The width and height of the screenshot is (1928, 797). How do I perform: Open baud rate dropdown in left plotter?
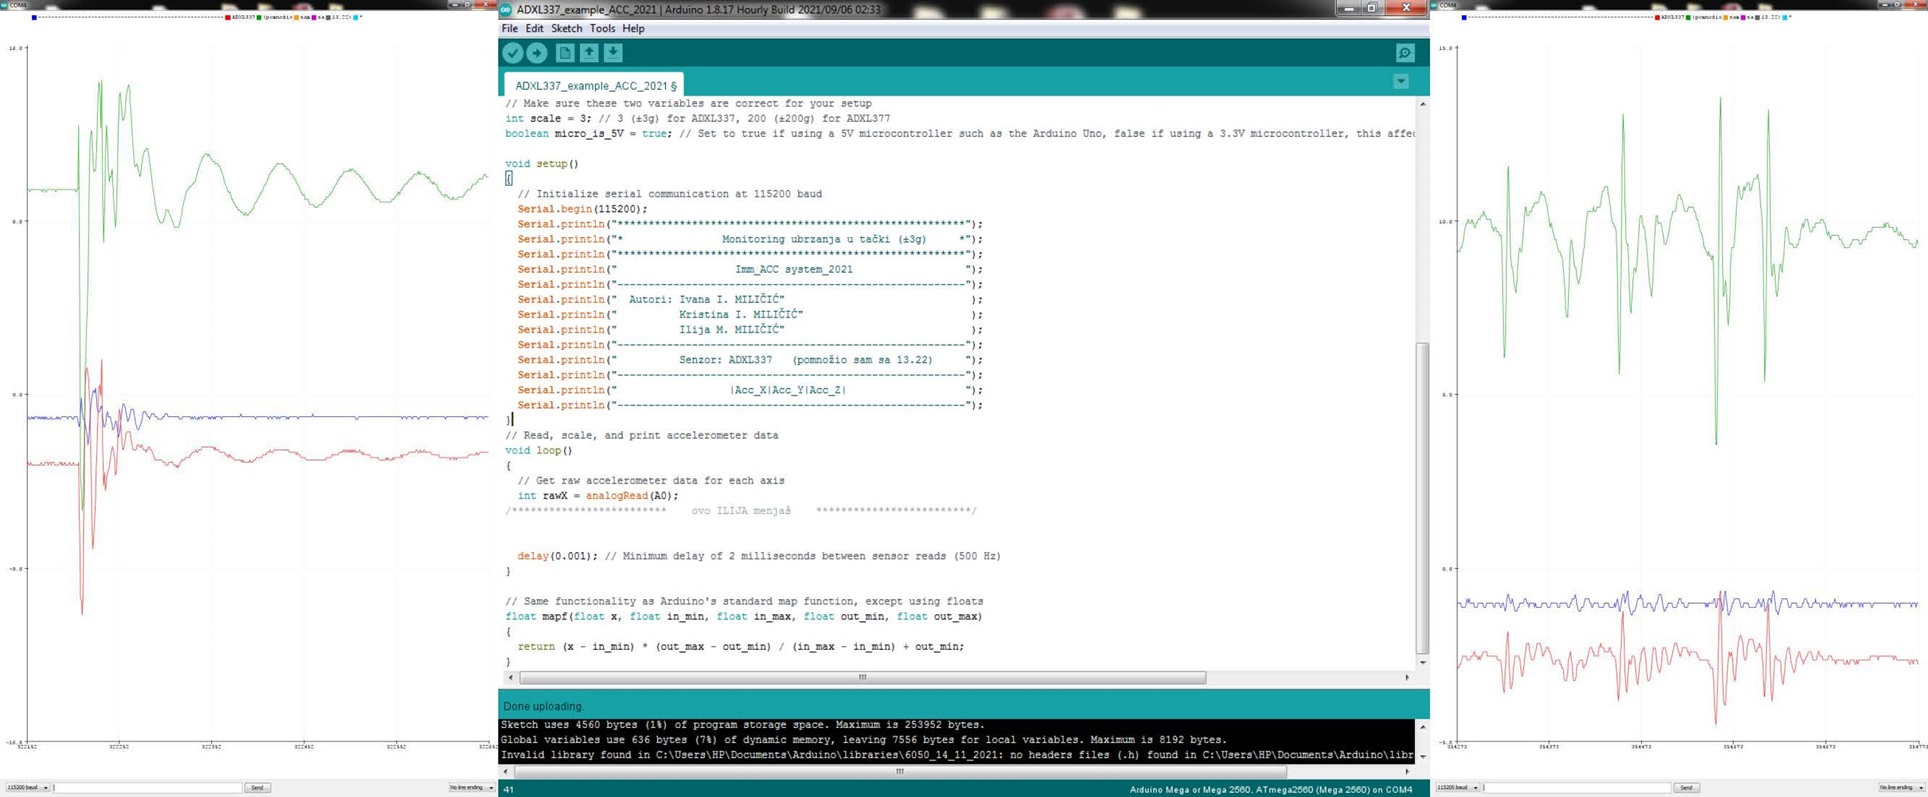click(28, 788)
